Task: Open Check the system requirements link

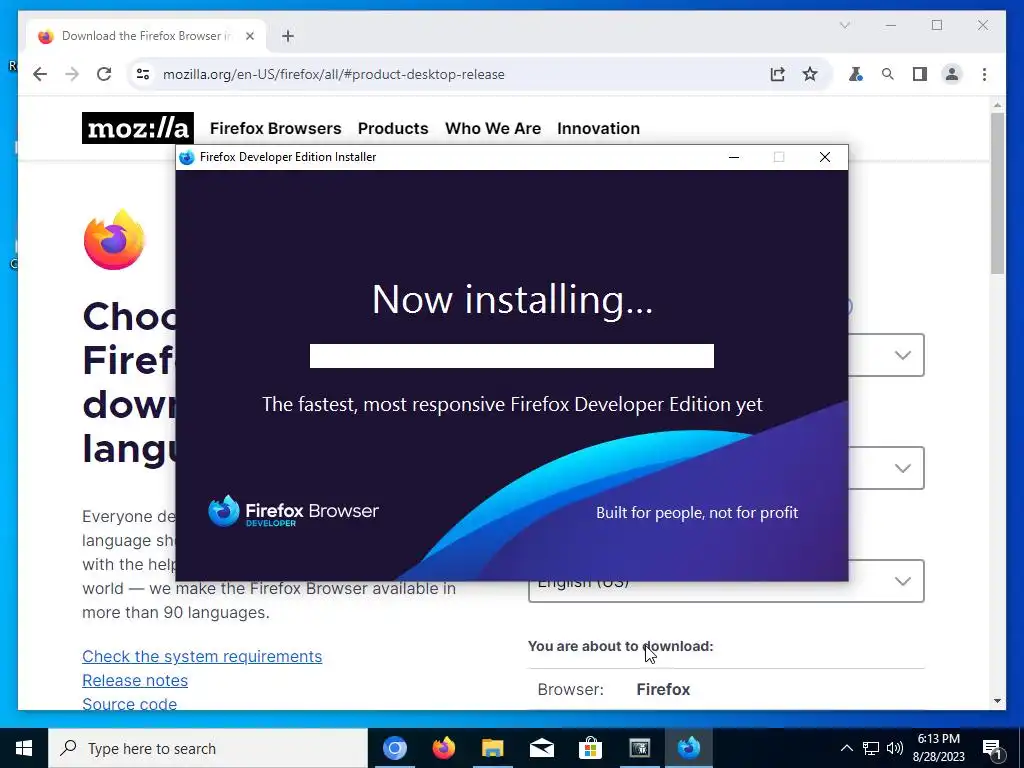Action: click(202, 656)
